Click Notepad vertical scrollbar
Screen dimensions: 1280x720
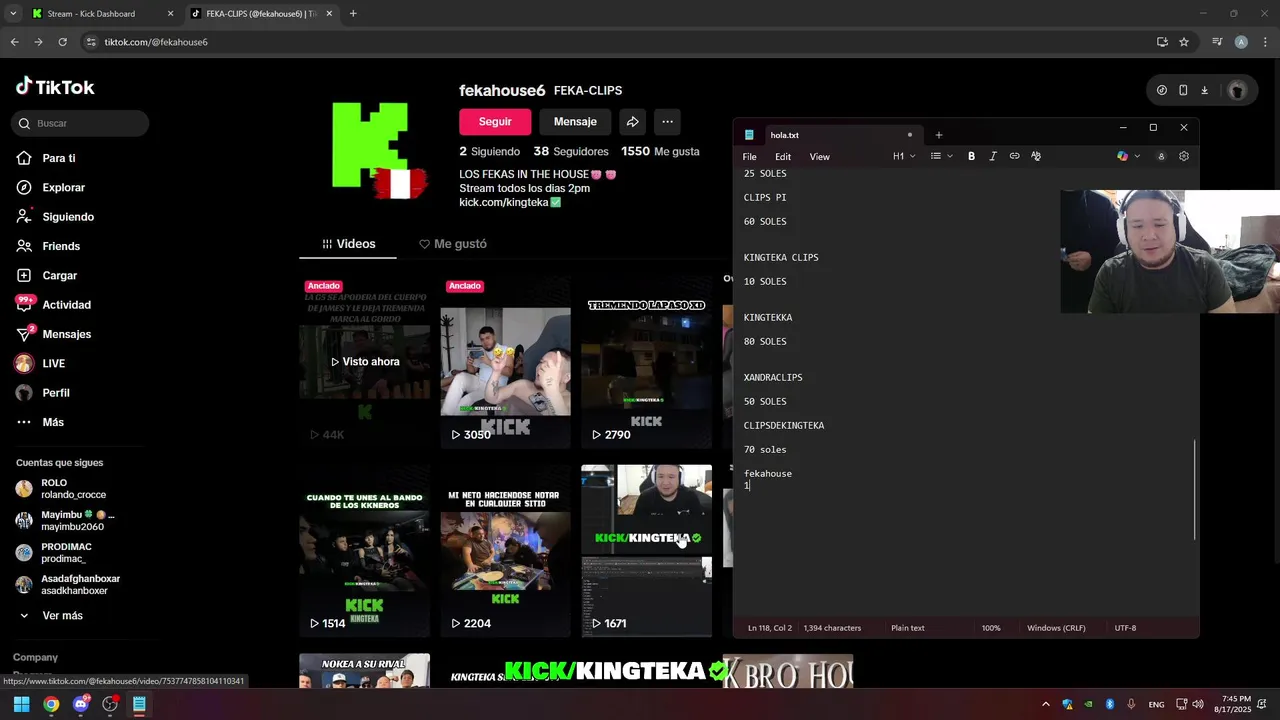1195,490
